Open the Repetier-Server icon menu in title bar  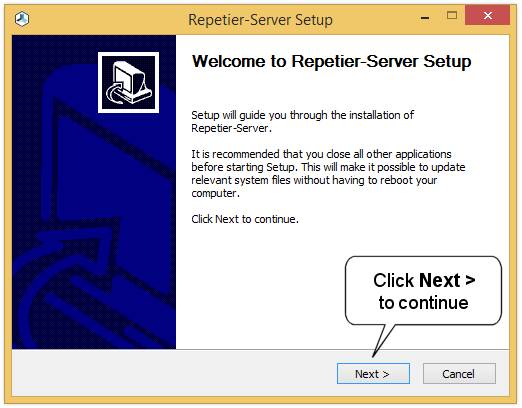coord(22,19)
